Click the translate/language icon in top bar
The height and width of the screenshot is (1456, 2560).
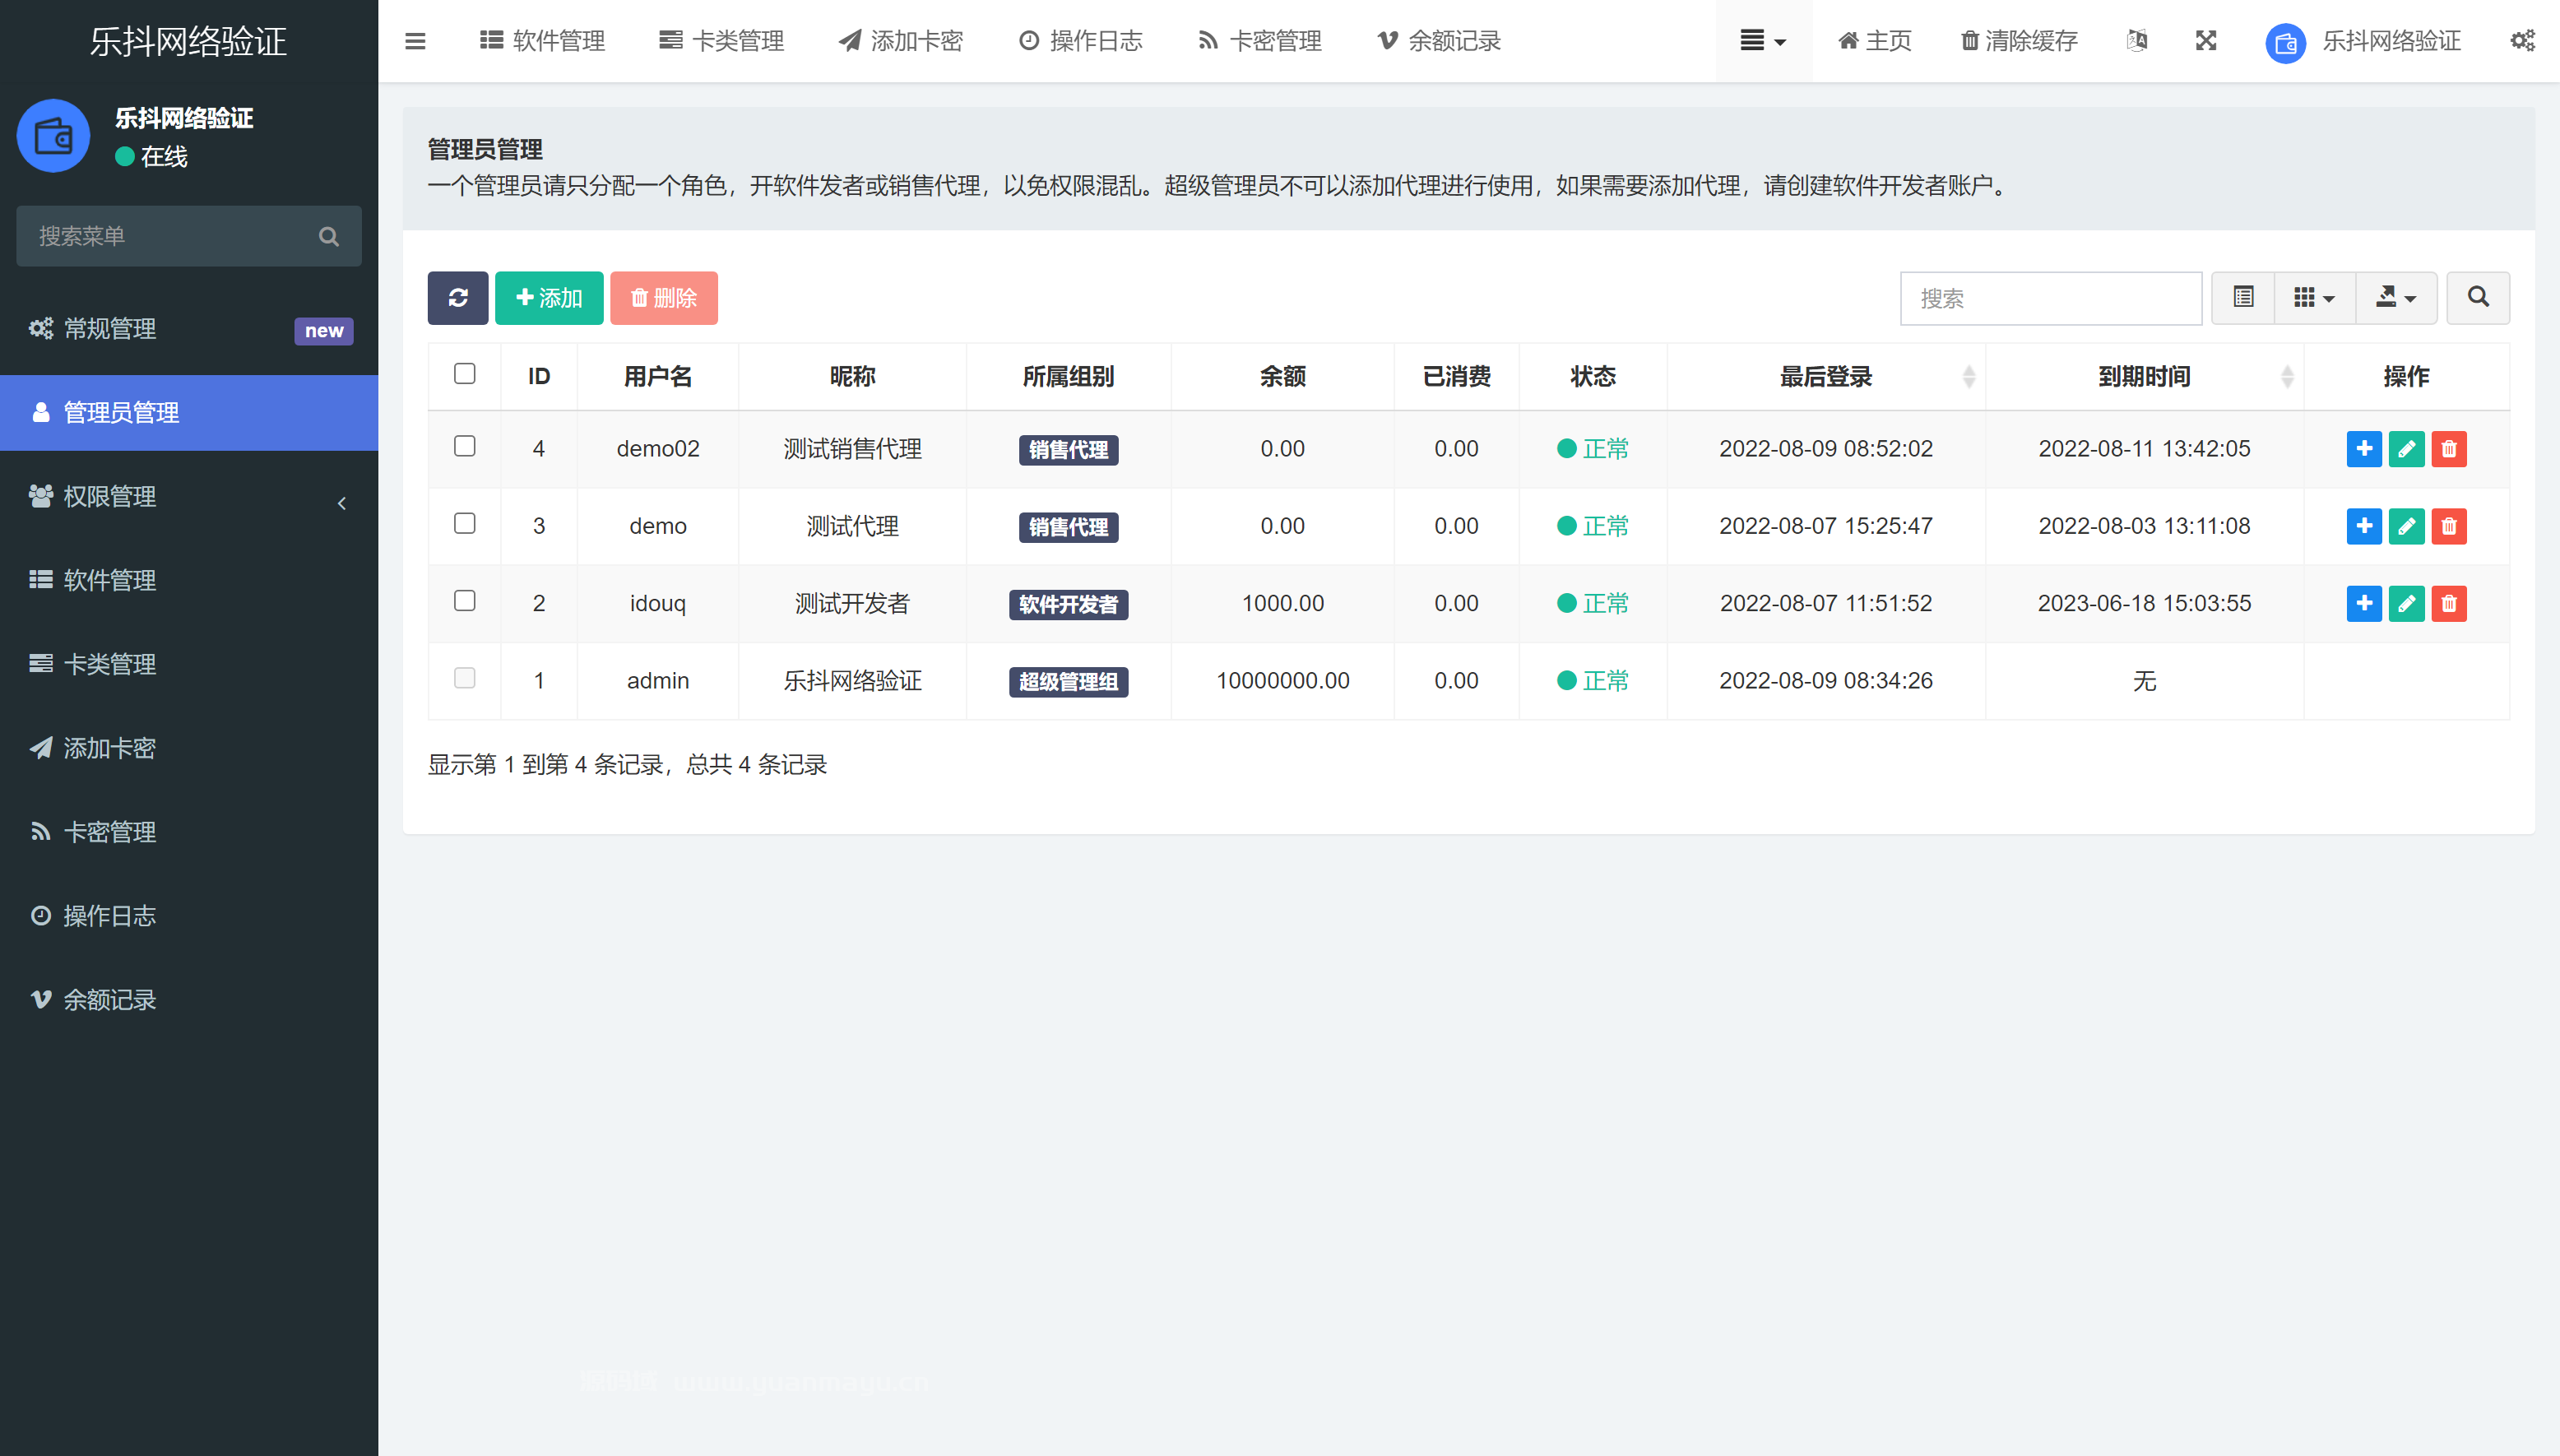[x=2138, y=41]
